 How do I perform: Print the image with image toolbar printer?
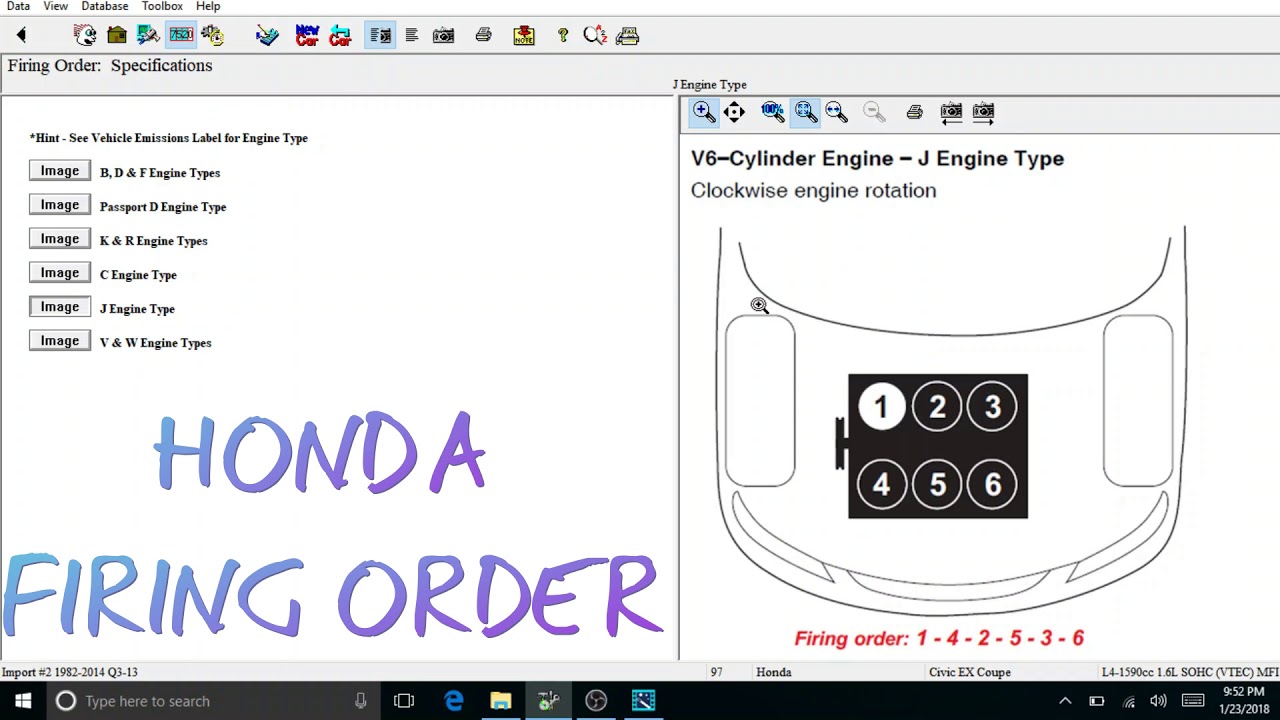point(914,112)
